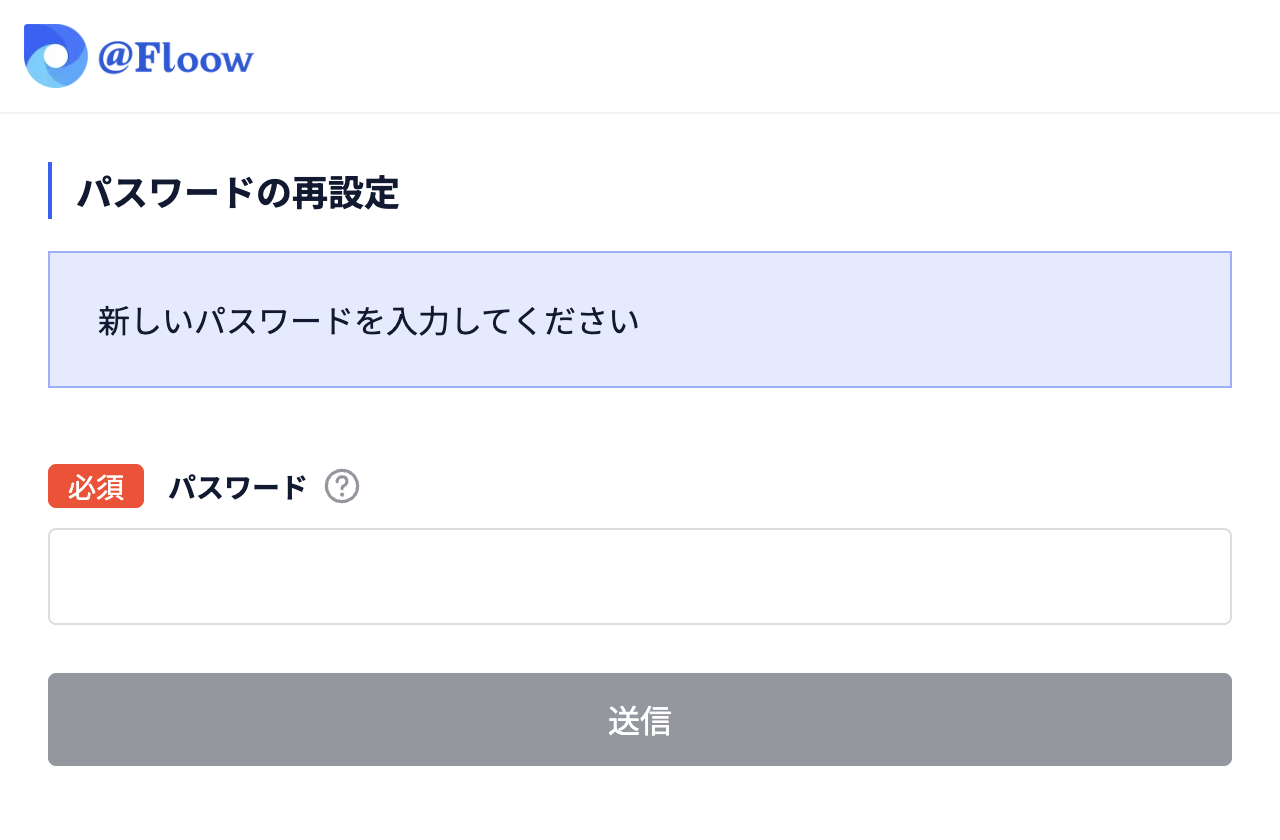Viewport: 1280px width, 840px height.
Task: Click the 送信 submit button
Action: tap(639, 719)
